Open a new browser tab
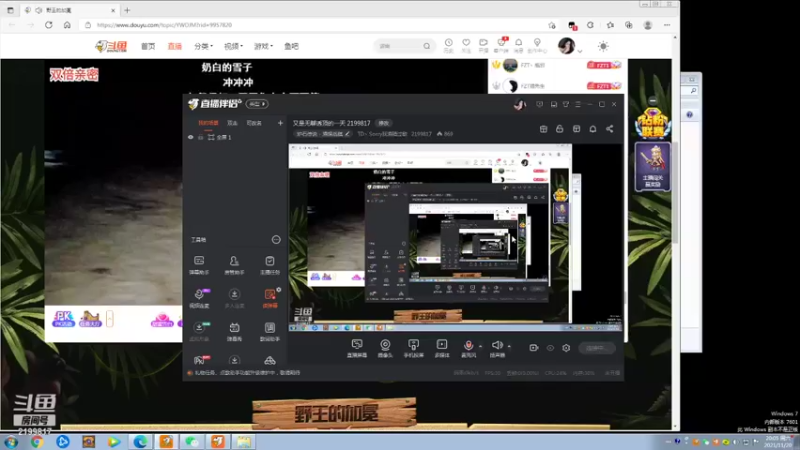Screen dimensions: 800x450 (127, 10)
